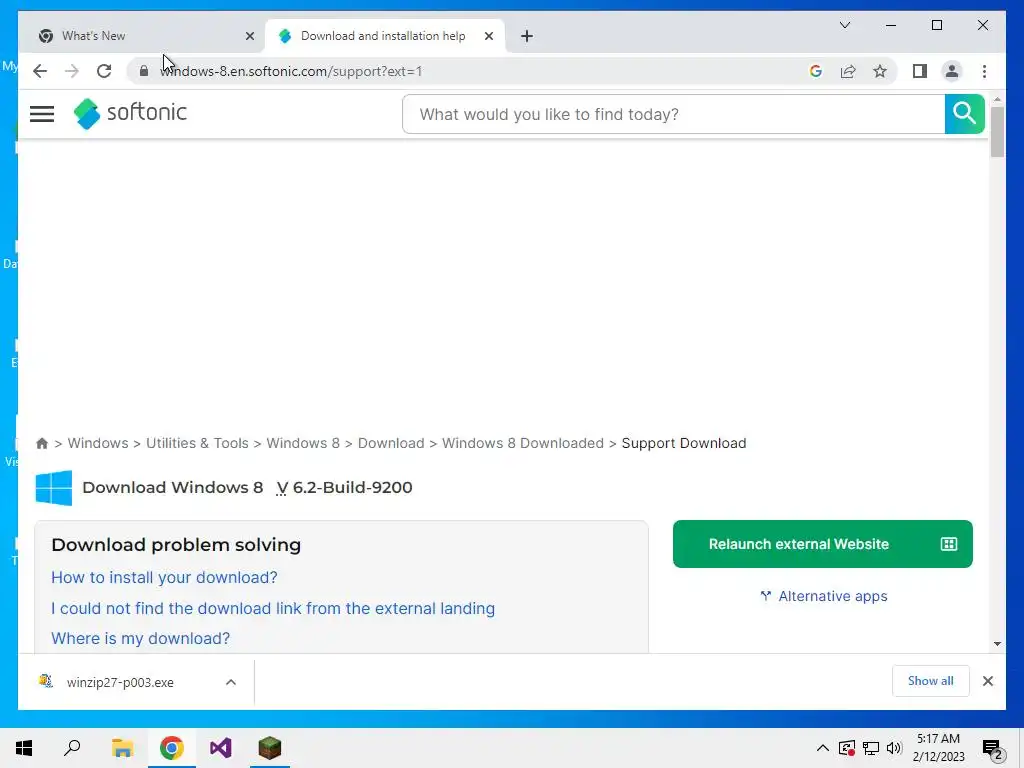Go to Utilities & Tools breadcrumb
The height and width of the screenshot is (768, 1024).
197,443
